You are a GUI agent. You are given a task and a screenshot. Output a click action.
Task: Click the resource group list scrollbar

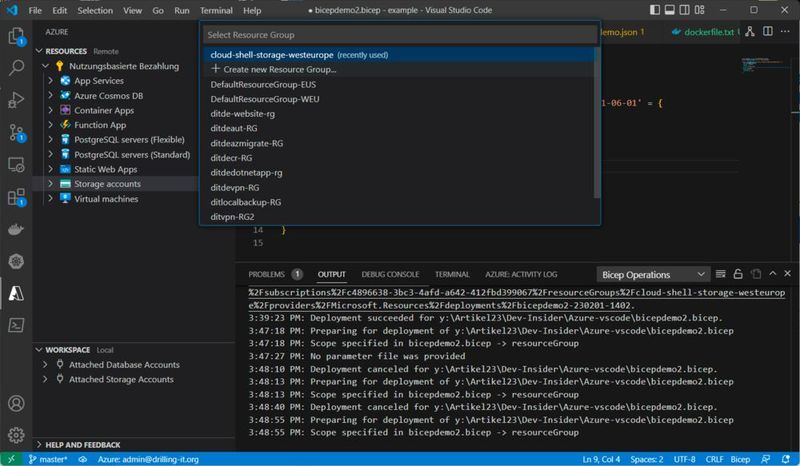pos(596,122)
